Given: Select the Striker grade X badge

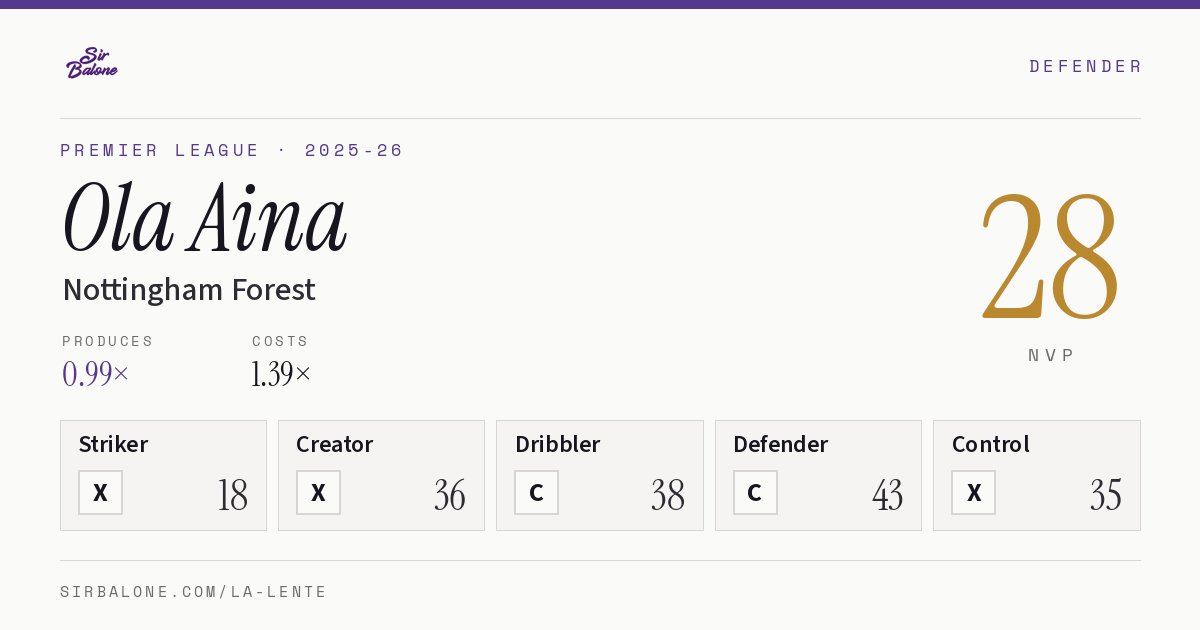Looking at the screenshot, I should (x=100, y=492).
